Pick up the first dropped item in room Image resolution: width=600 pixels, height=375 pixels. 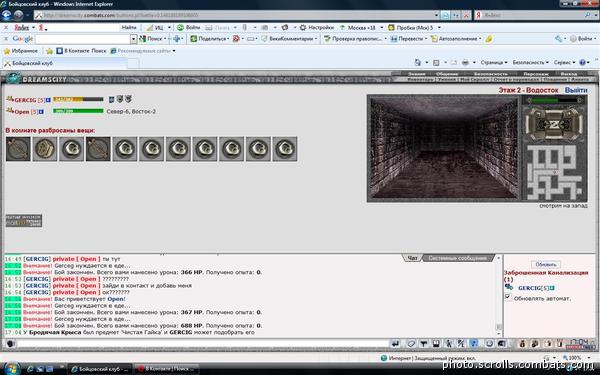(x=18, y=149)
